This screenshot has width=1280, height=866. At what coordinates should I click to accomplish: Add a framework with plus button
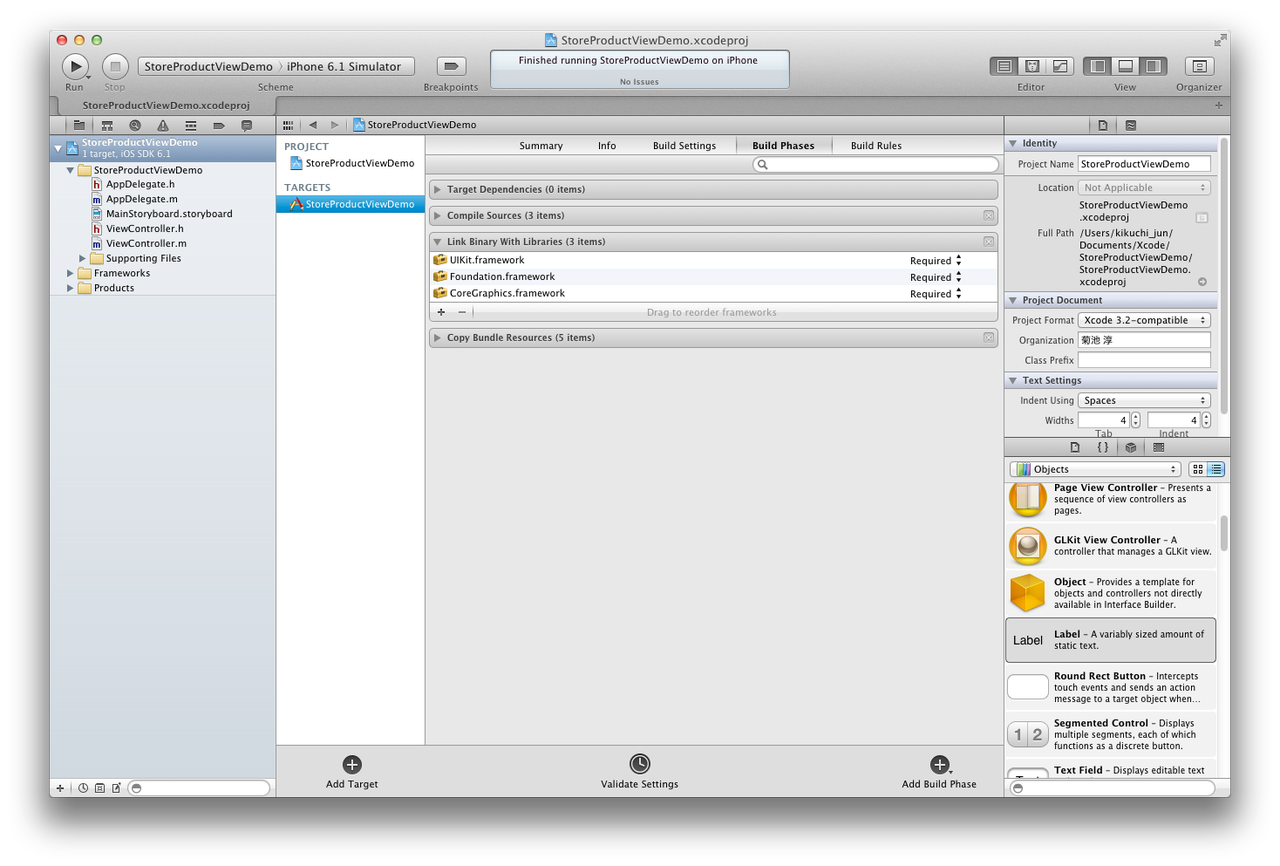pos(441,312)
